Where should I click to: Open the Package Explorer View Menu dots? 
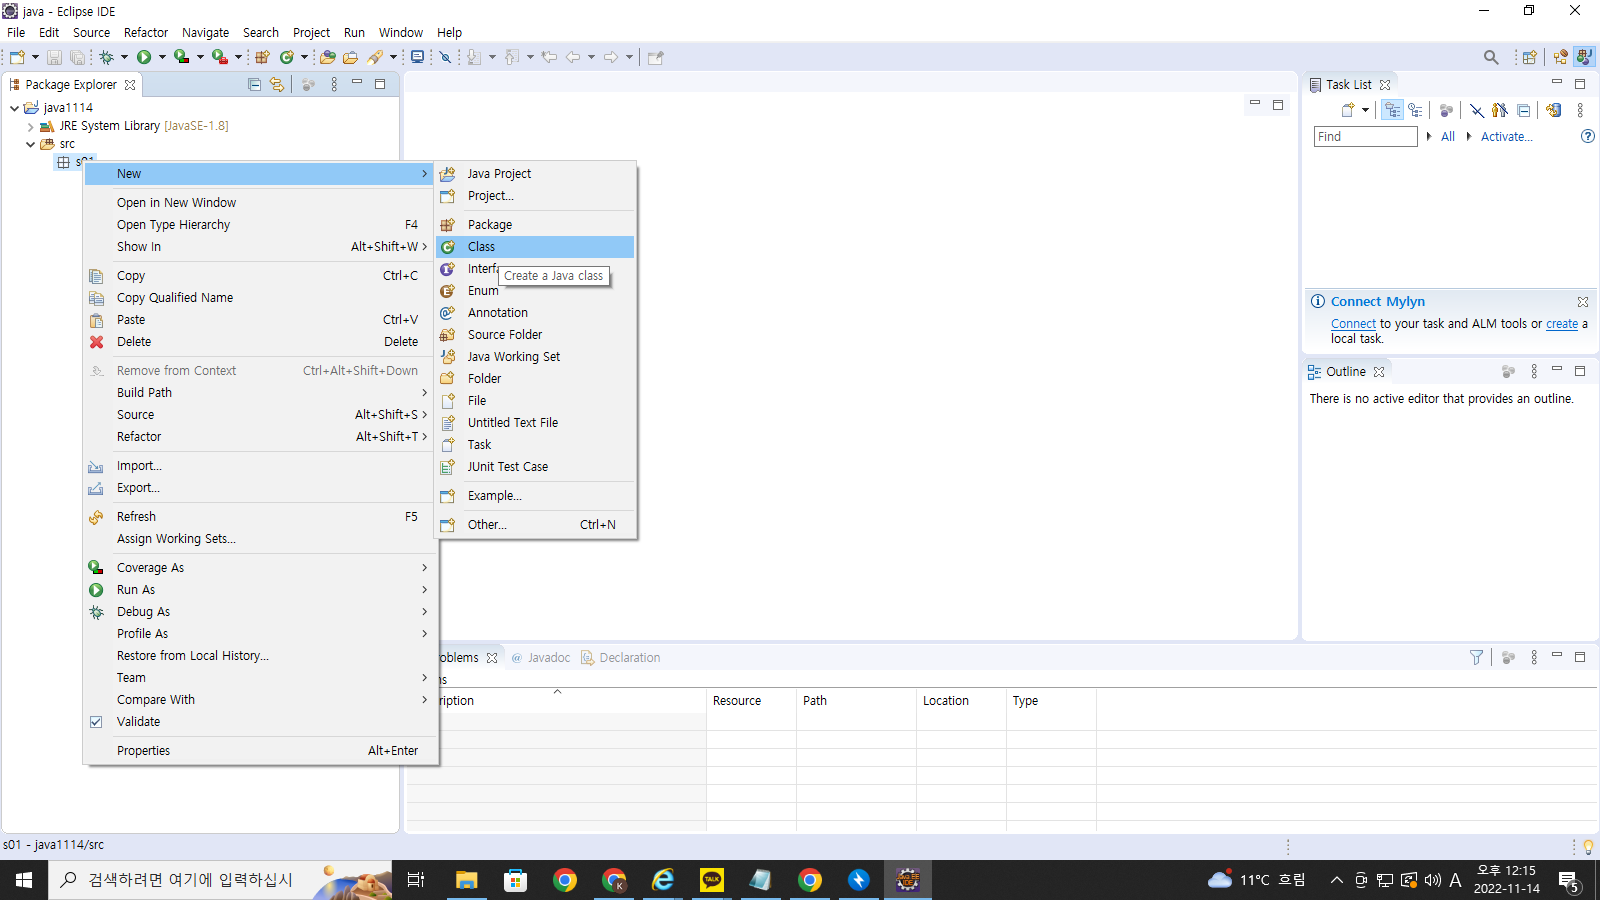pos(334,85)
